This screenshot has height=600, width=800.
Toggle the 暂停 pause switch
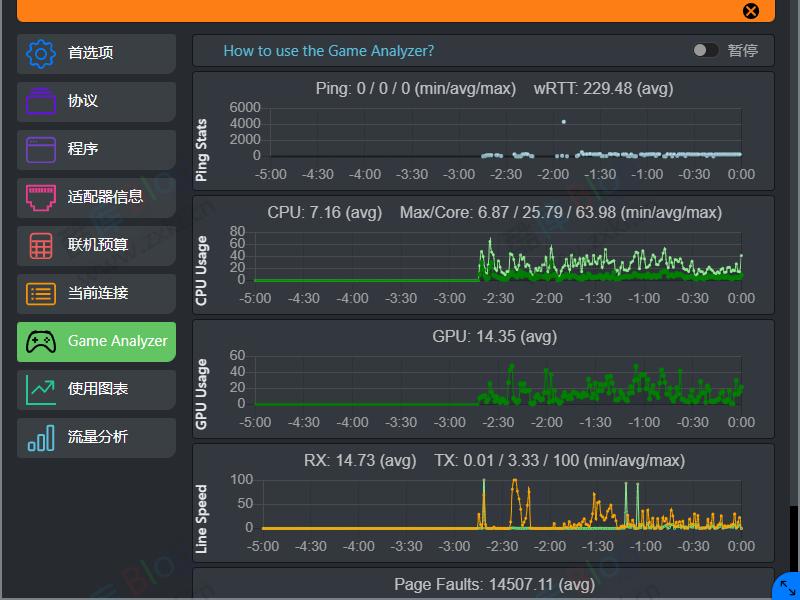(705, 49)
